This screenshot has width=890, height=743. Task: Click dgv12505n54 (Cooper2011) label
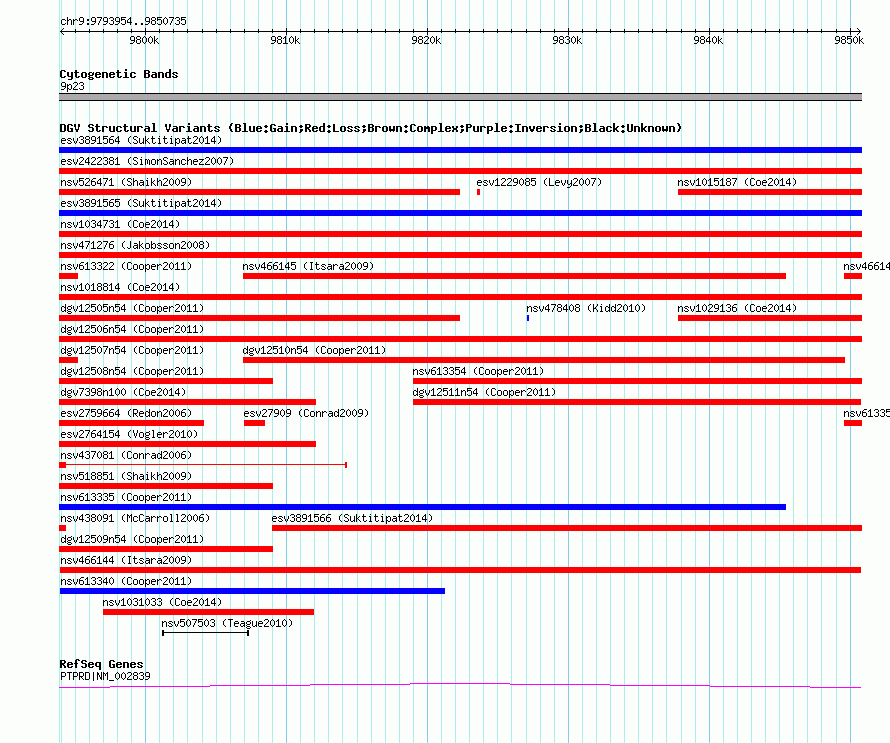click(132, 308)
